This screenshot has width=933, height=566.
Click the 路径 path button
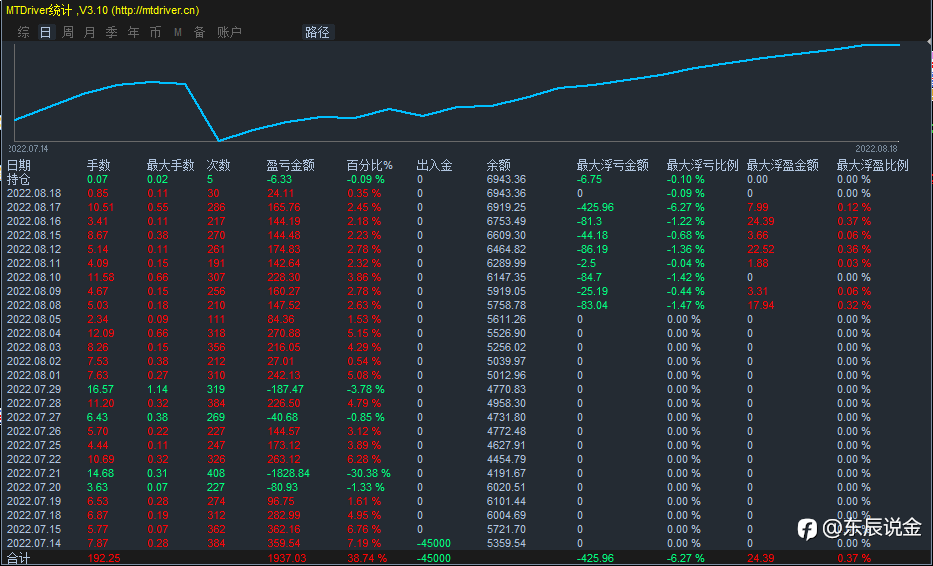click(317, 32)
